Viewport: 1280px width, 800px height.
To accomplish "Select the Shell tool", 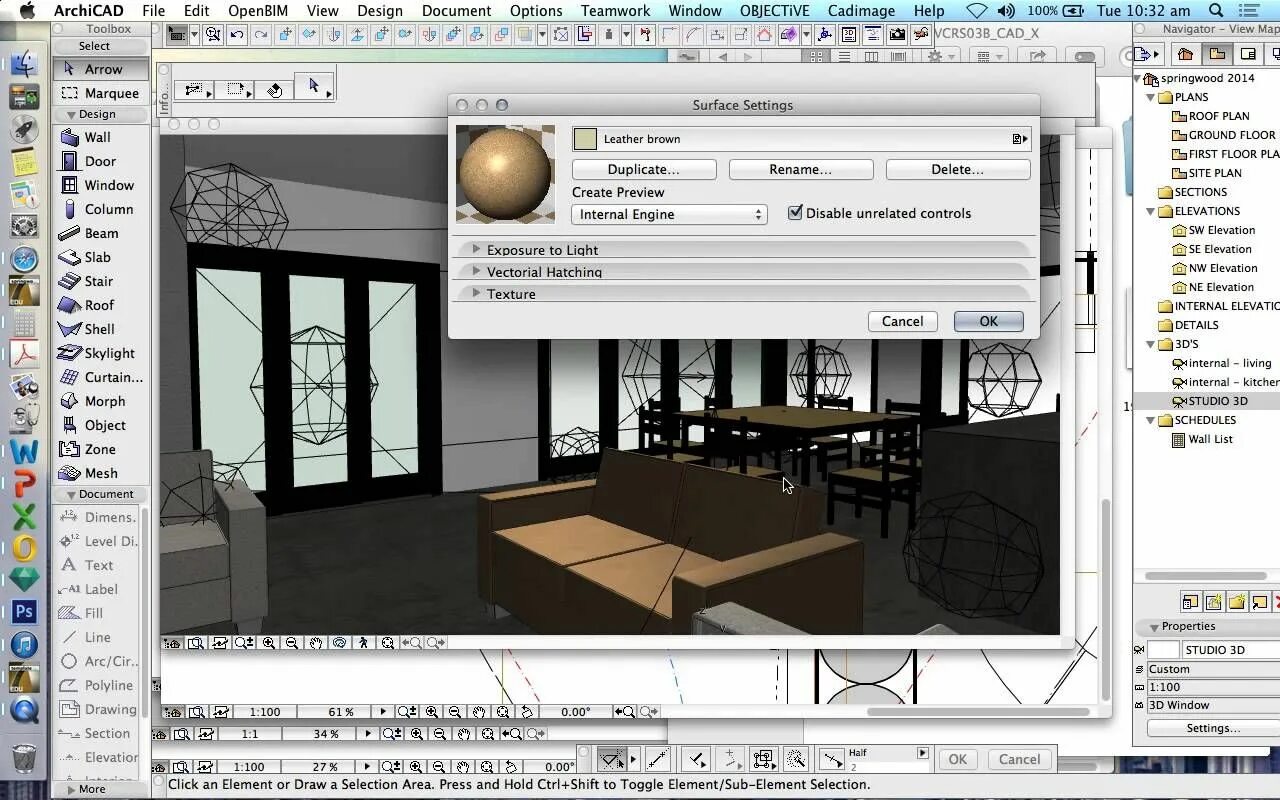I will click(101, 329).
